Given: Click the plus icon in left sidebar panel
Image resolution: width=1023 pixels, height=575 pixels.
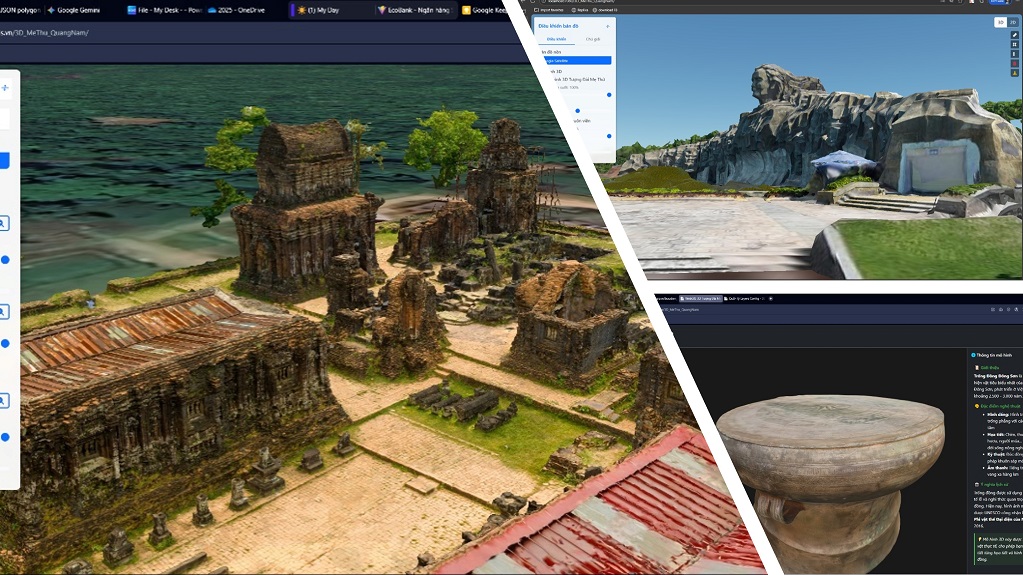Looking at the screenshot, I should tap(5, 87).
